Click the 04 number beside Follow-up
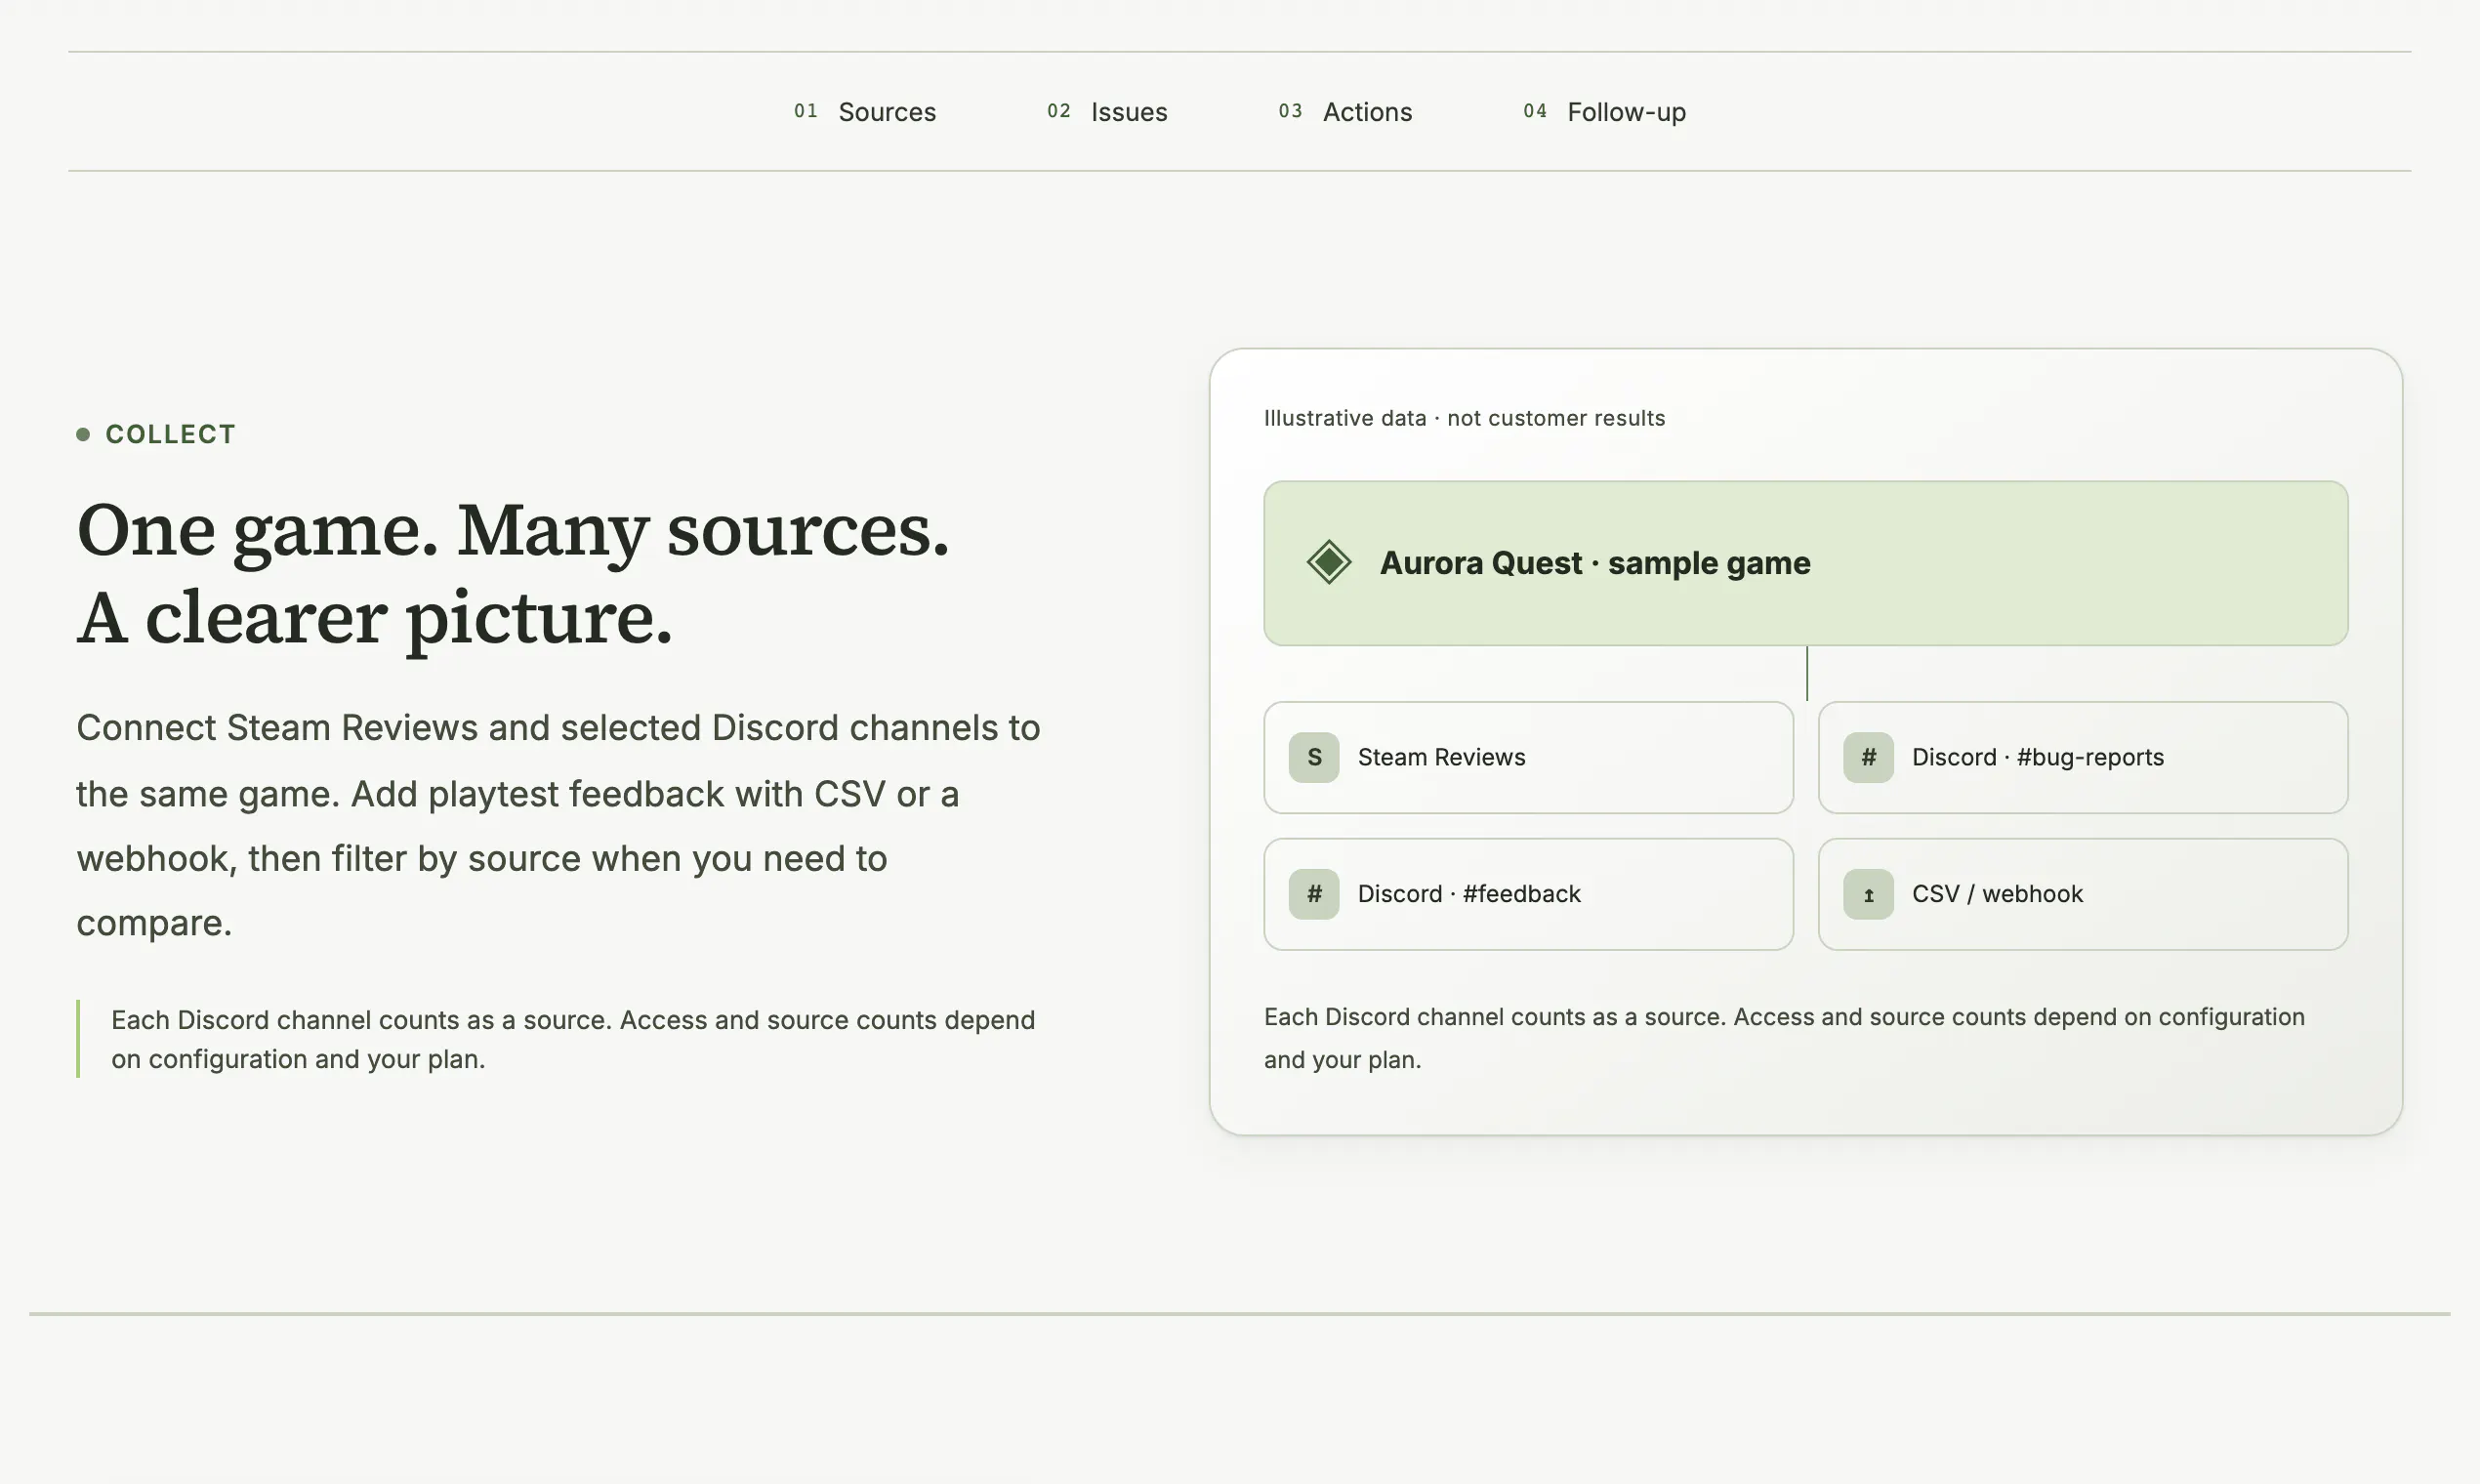 [1535, 111]
